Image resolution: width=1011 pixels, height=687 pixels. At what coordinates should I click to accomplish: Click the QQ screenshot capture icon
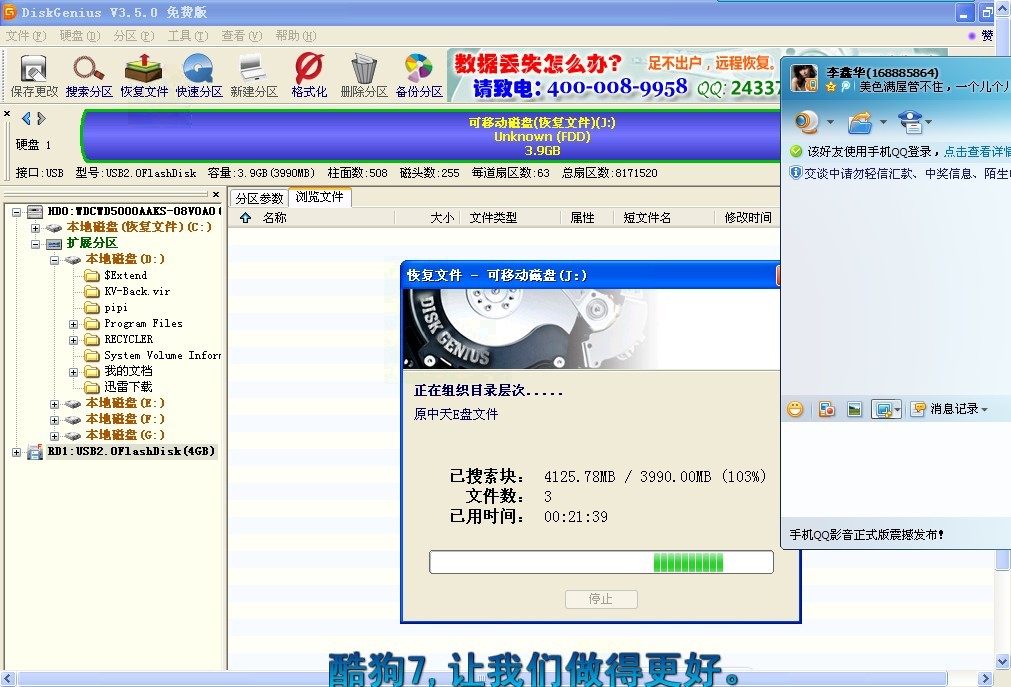(x=883, y=409)
